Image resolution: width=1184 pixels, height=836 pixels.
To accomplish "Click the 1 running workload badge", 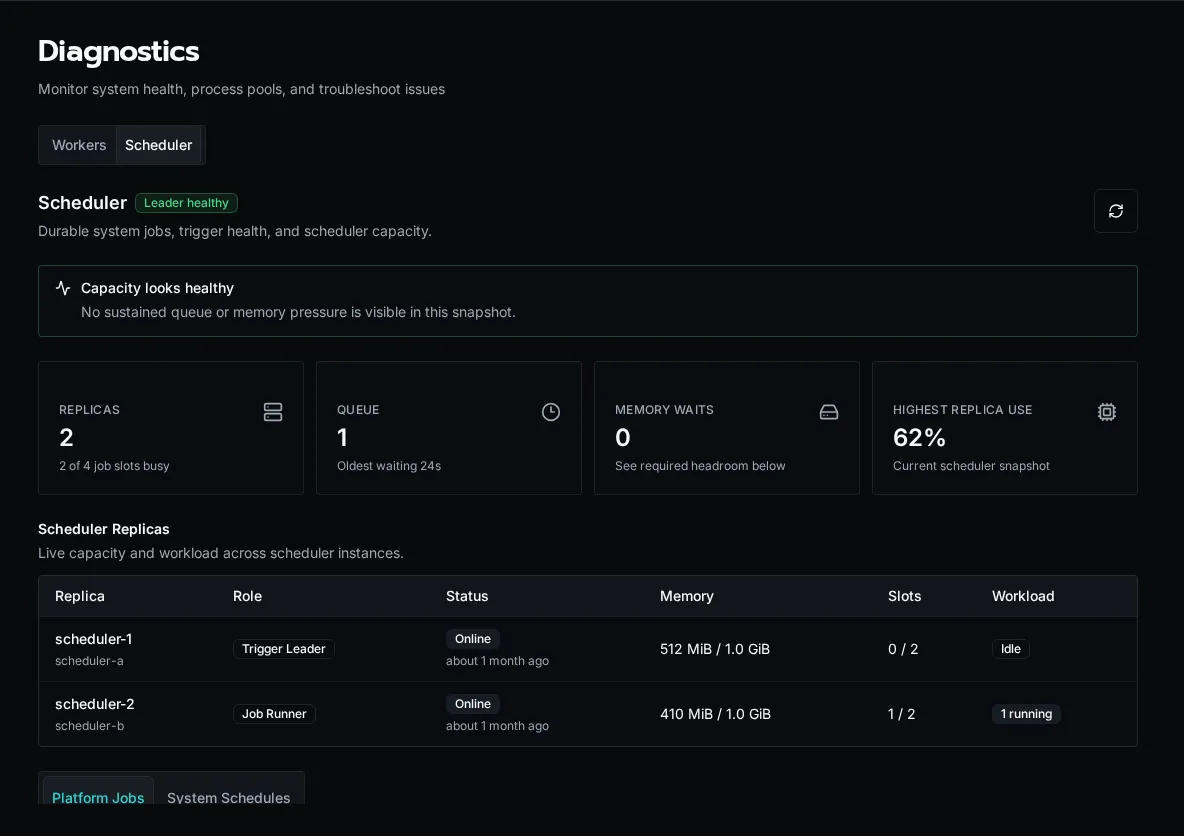I will [1026, 714].
